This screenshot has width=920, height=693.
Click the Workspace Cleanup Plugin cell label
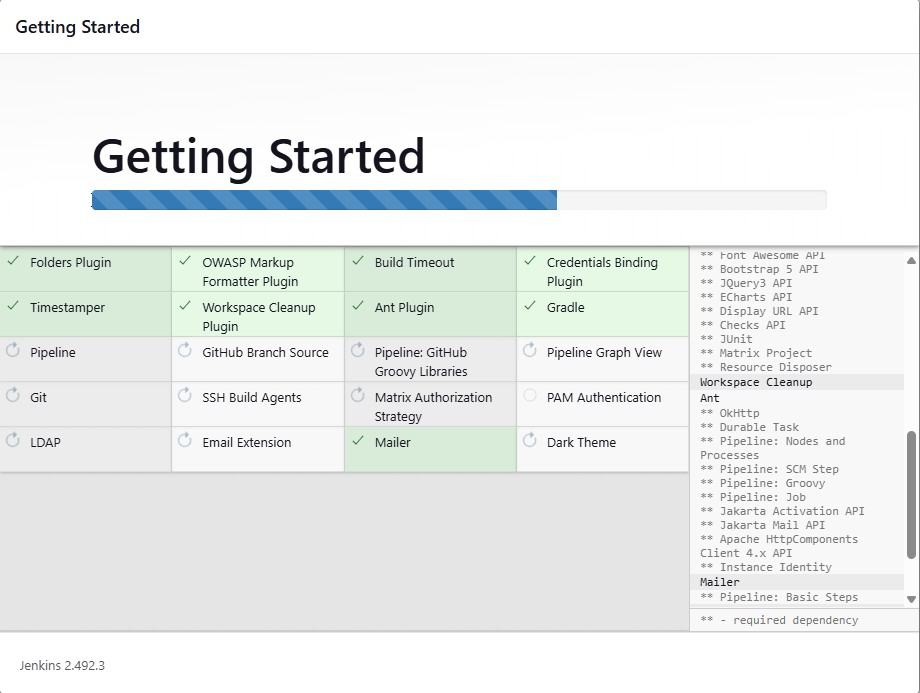click(x=259, y=317)
